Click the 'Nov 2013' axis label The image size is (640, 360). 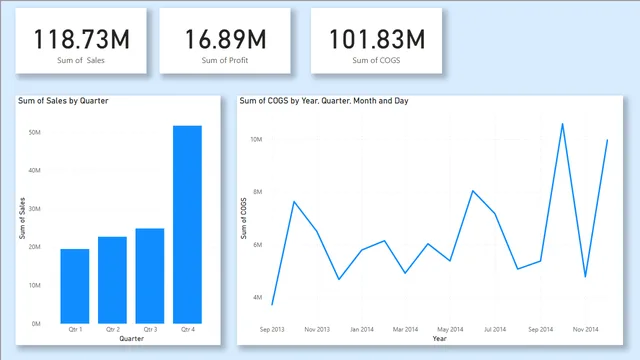click(x=317, y=329)
